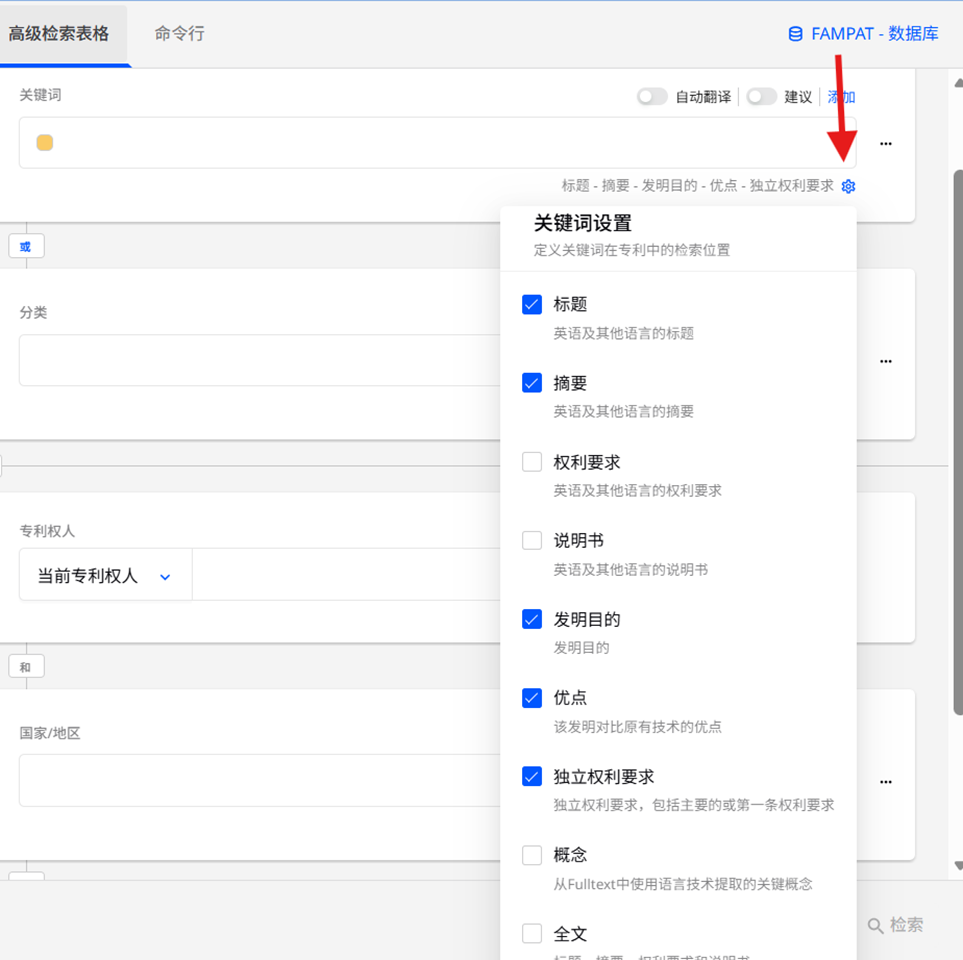Toggle the 建议 switch
The height and width of the screenshot is (960, 963).
762,97
